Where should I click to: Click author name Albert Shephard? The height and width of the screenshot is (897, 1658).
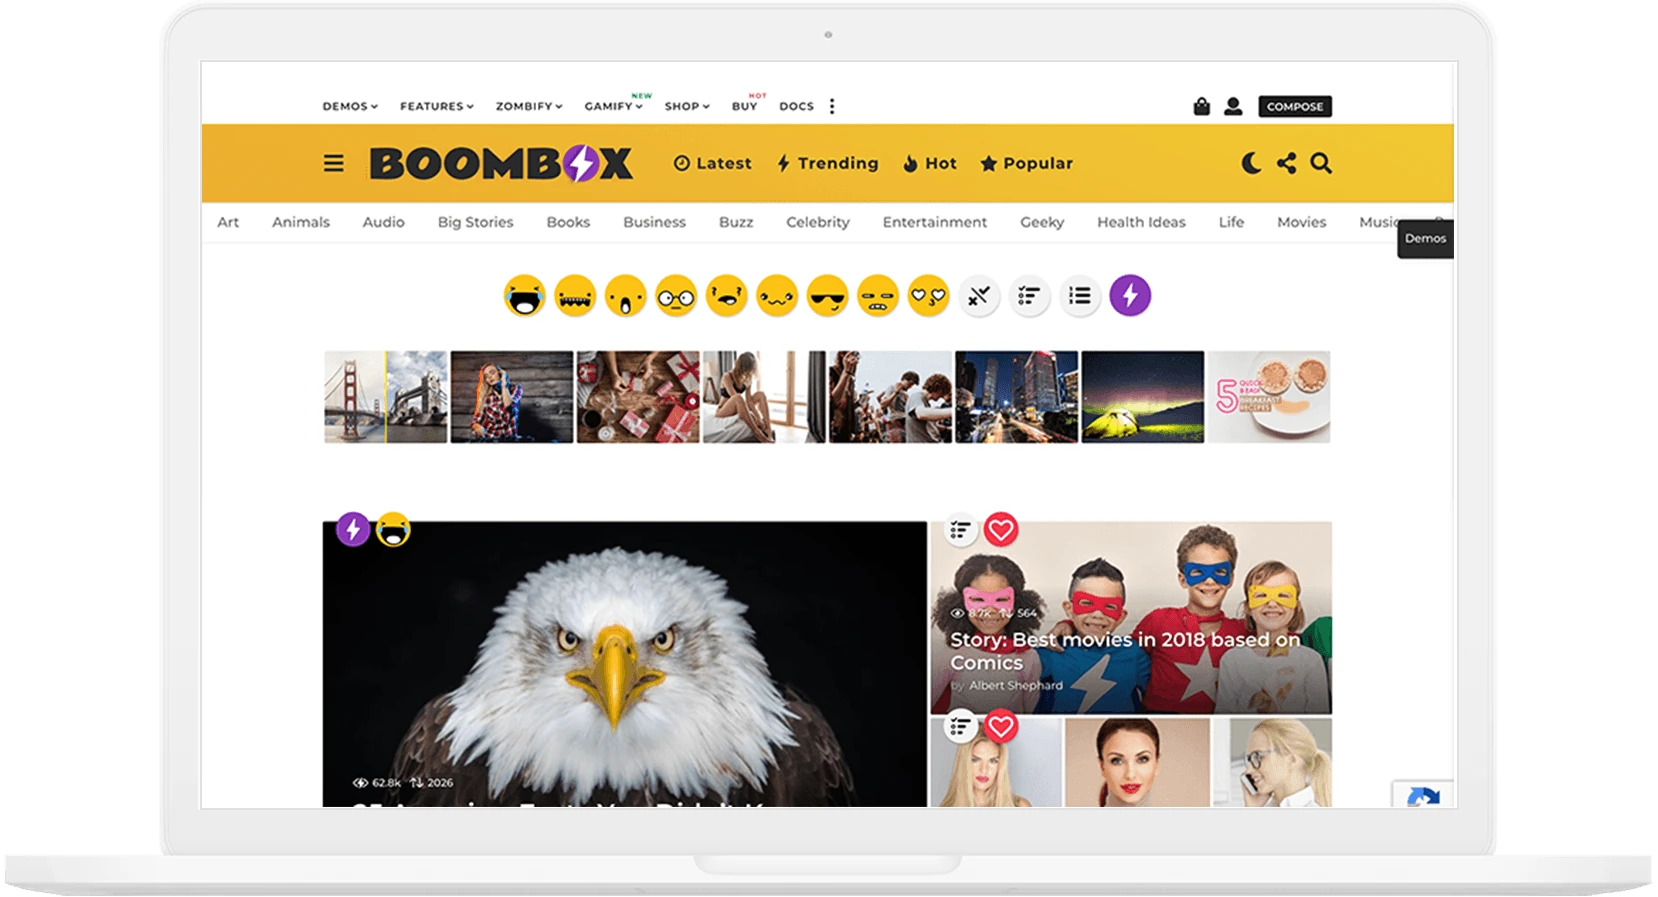tap(1016, 686)
